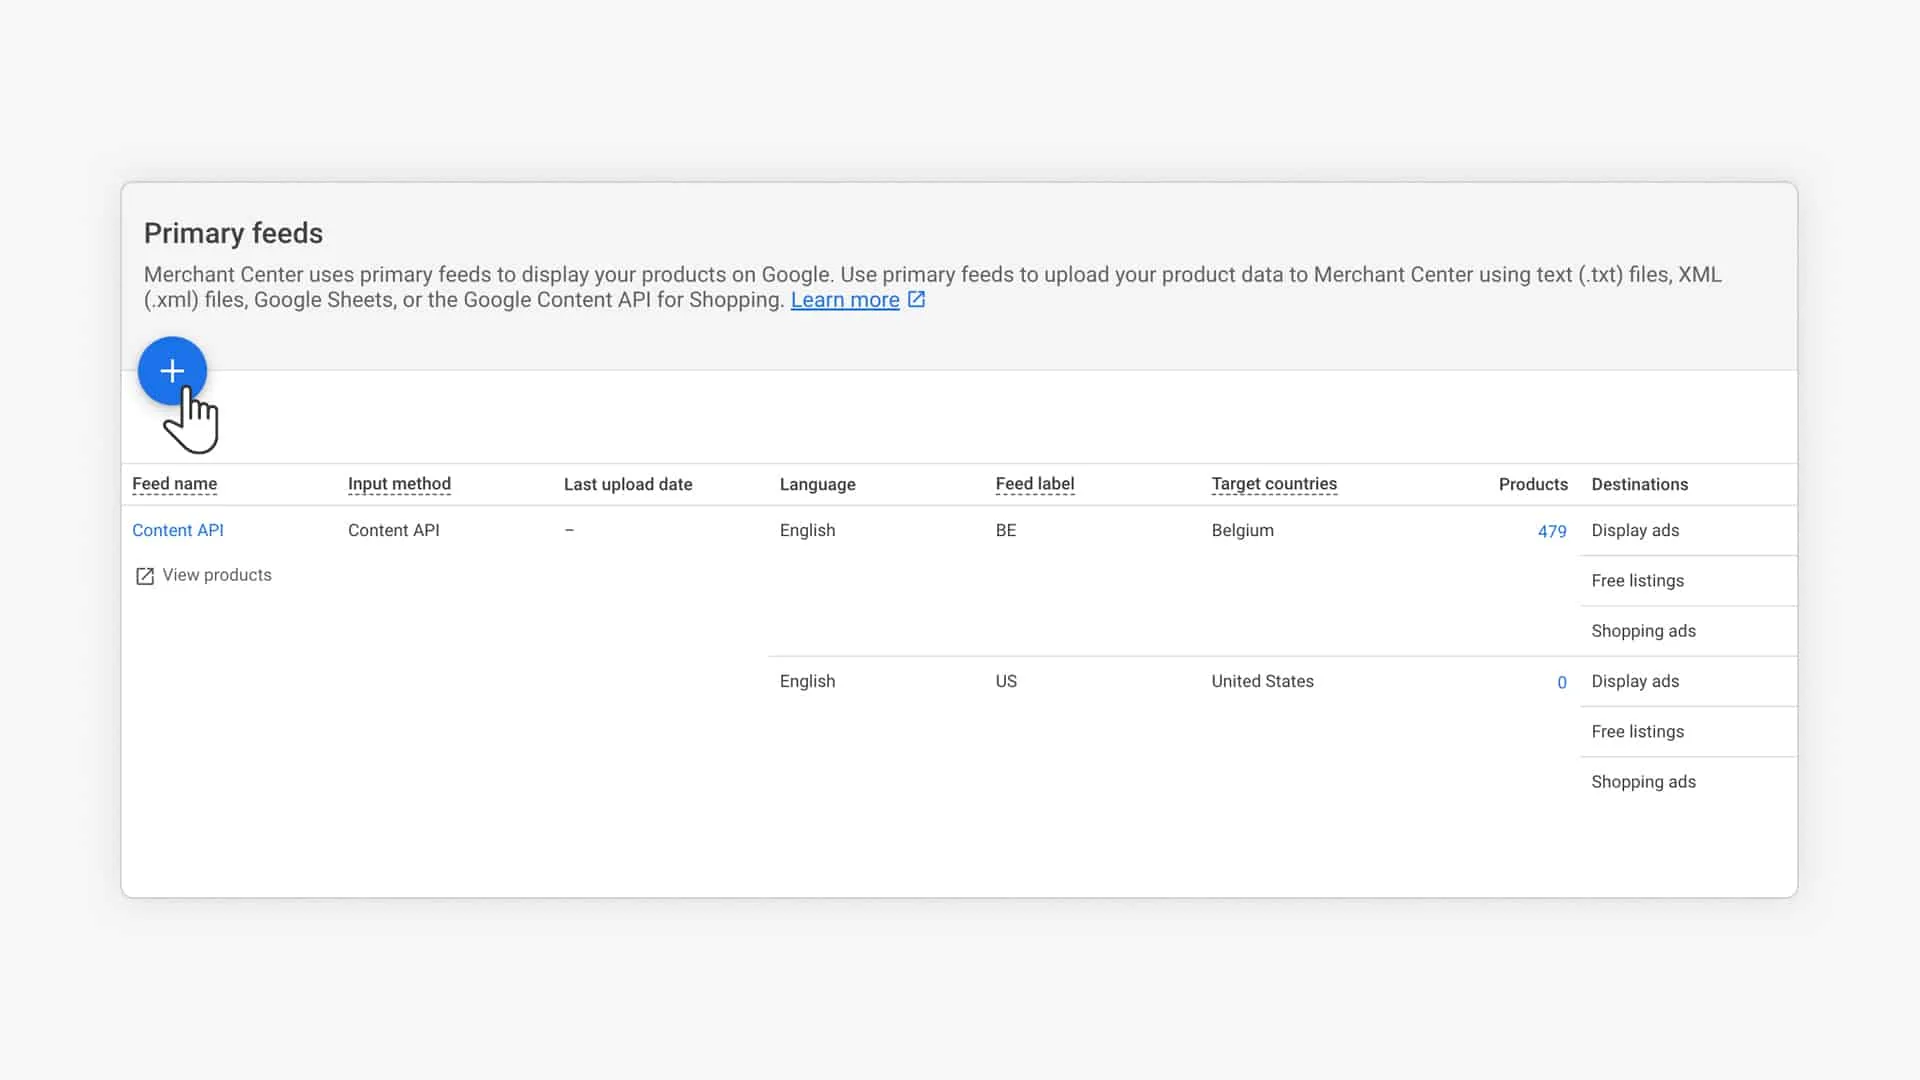Click the Target countries column header
This screenshot has width=1920, height=1080.
pos(1273,484)
